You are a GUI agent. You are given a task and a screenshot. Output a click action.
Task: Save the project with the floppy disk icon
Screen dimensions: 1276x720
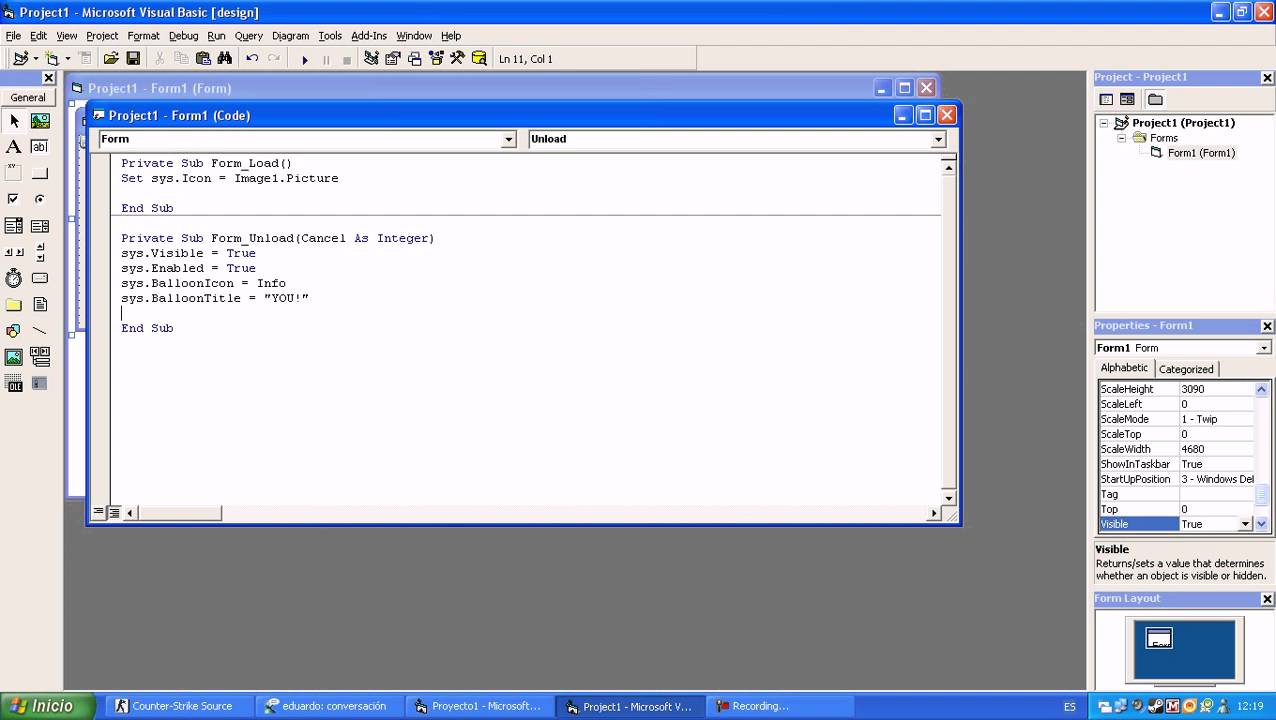click(x=133, y=59)
